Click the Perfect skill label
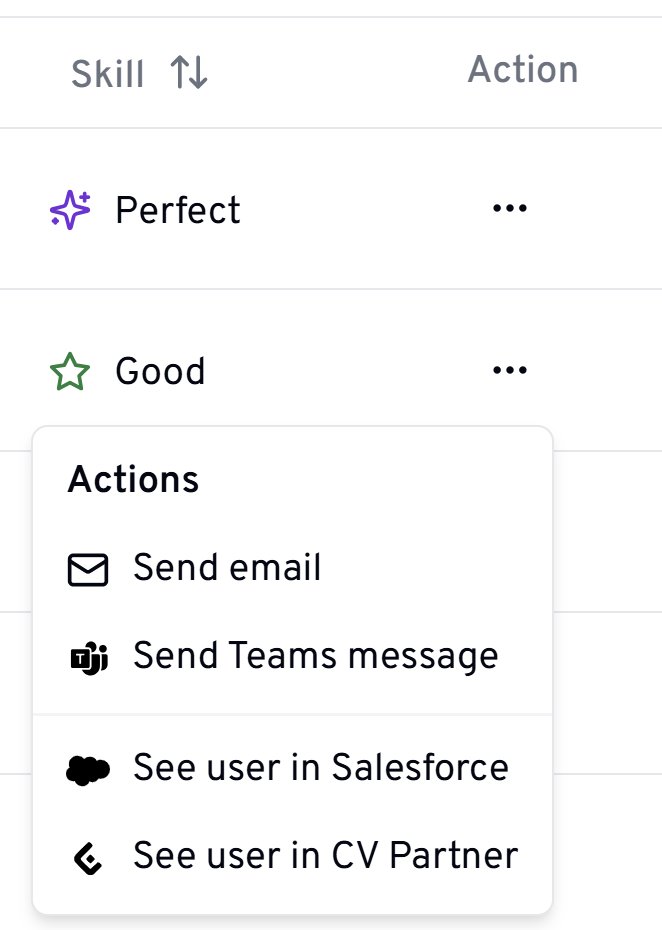The height and width of the screenshot is (930, 662). click(x=178, y=210)
